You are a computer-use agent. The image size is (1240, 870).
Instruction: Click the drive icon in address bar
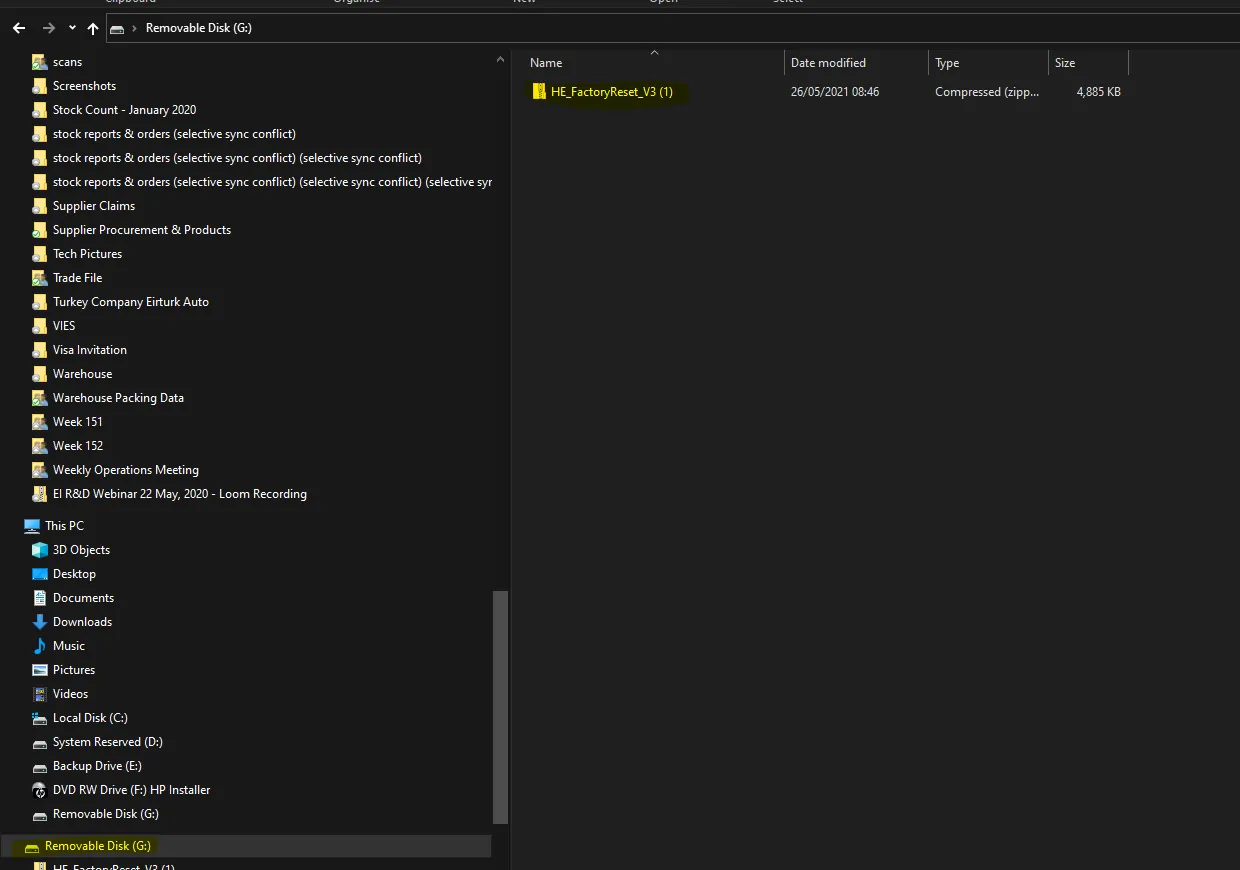(x=117, y=28)
